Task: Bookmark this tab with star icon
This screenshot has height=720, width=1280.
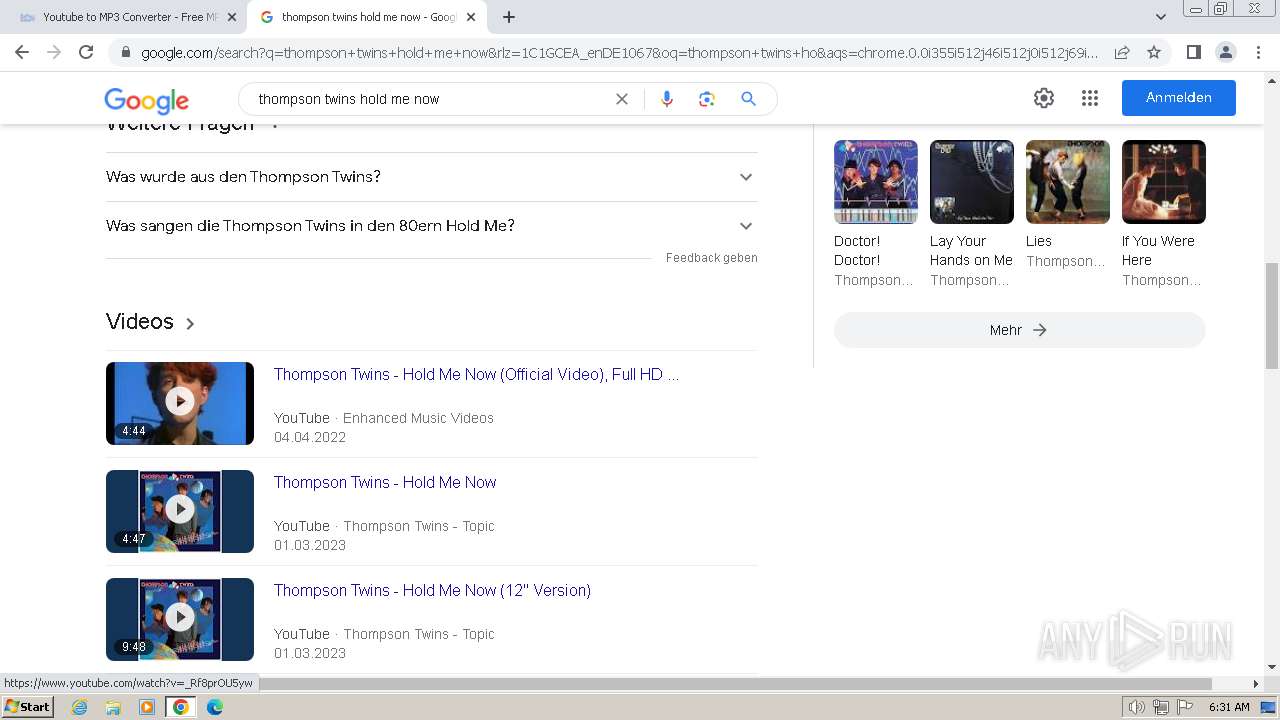Action: pos(1154,52)
